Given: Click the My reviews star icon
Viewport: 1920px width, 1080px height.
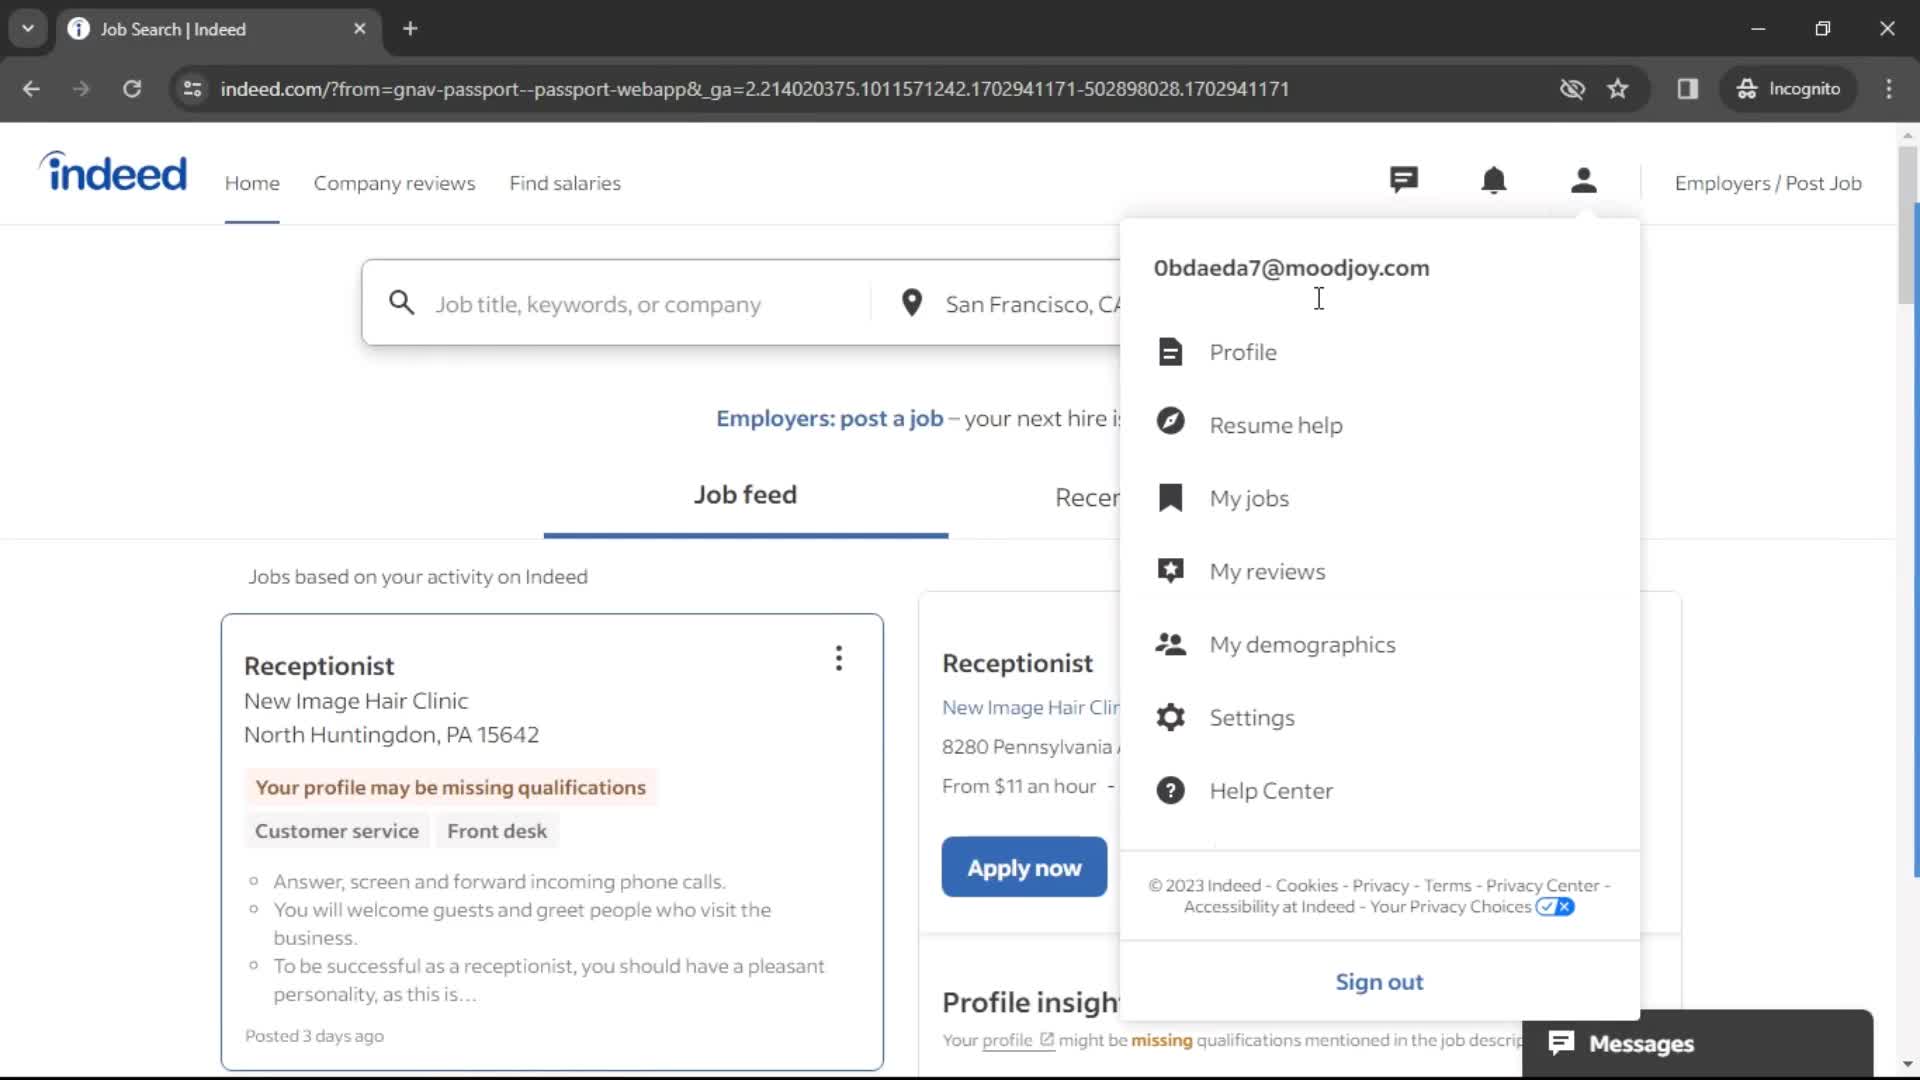Looking at the screenshot, I should tap(1170, 570).
